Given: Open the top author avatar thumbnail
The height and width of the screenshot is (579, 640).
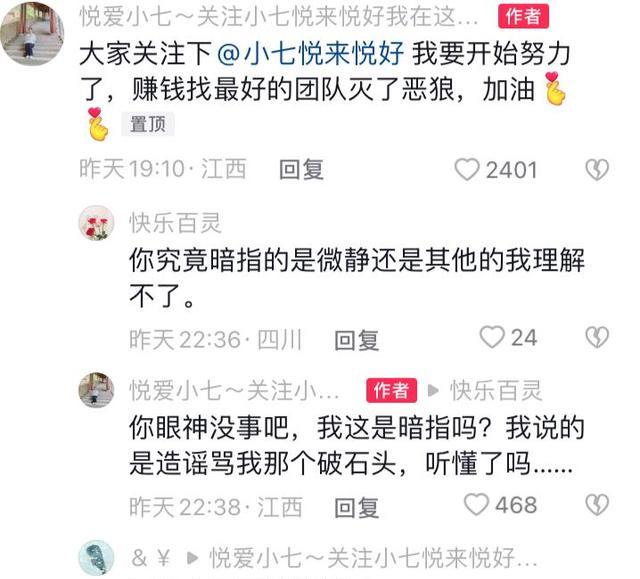Looking at the screenshot, I should [x=31, y=33].
